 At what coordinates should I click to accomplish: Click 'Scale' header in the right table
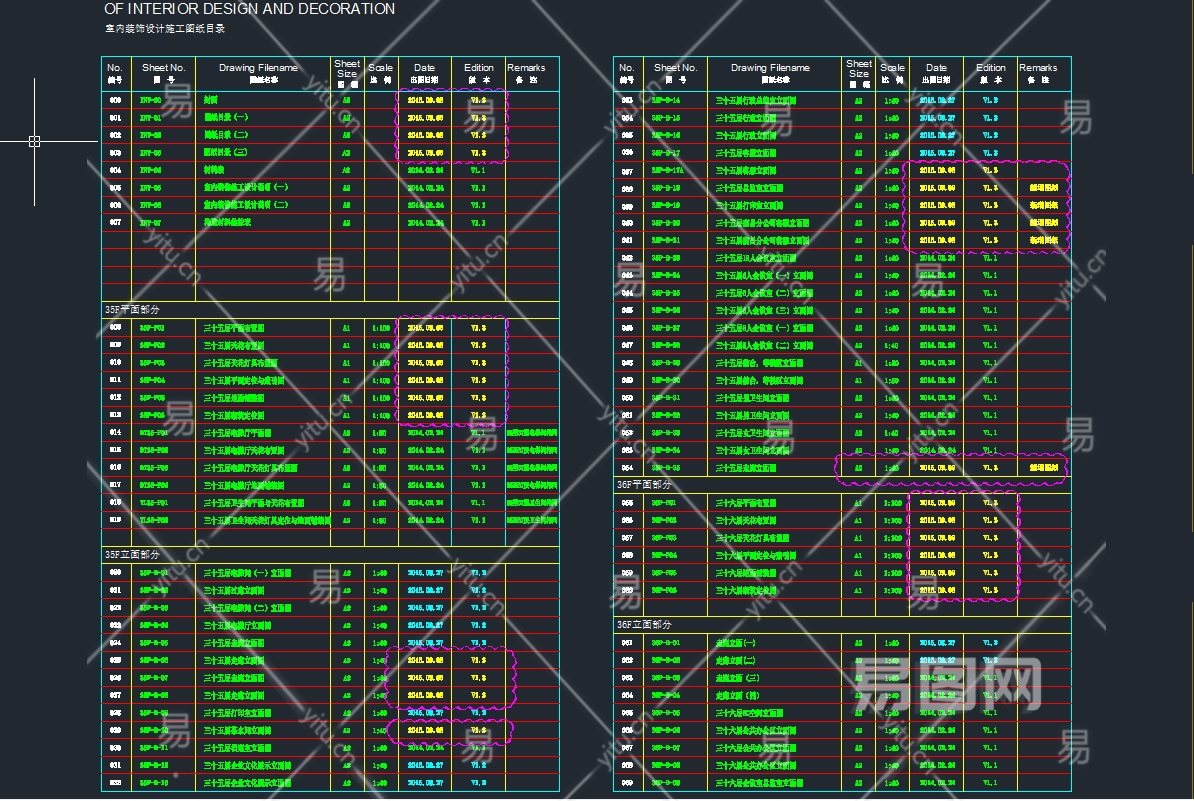click(892, 73)
